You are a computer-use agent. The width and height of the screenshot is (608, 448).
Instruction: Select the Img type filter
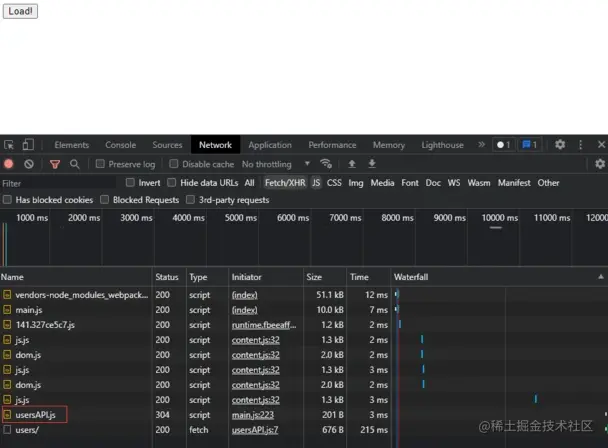point(356,183)
